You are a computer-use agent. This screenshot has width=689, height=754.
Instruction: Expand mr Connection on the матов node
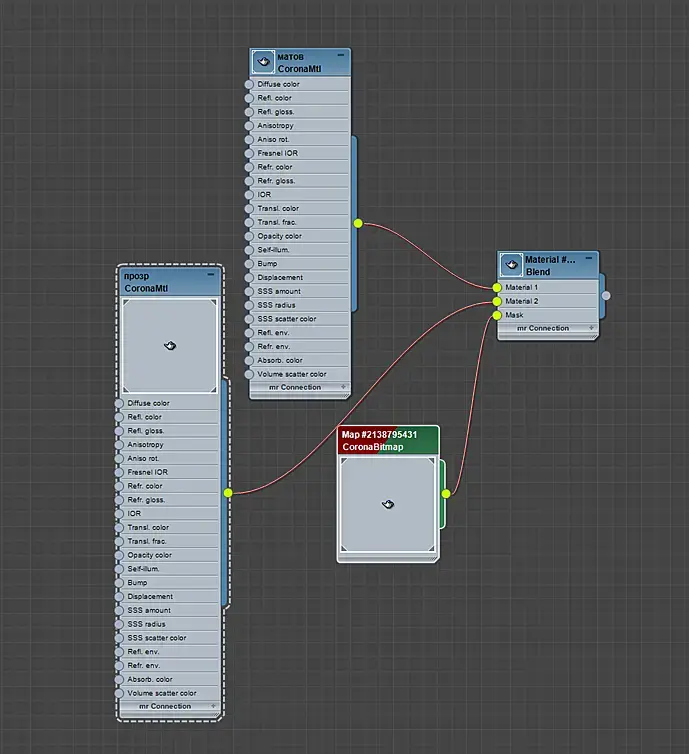(x=343, y=387)
